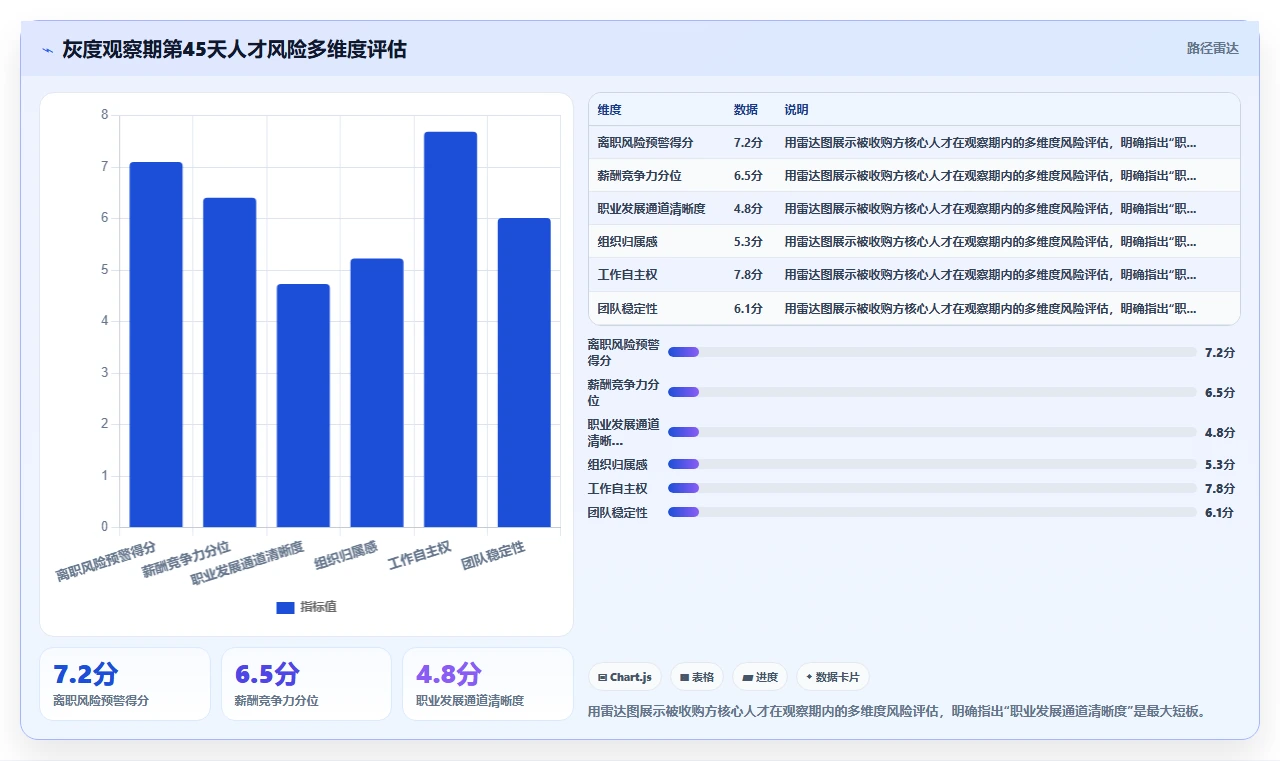Viewport: 1280px width, 761px height.
Task: Click the 7.8分 value beside the 工作自主权 progress bar
Action: coord(1220,488)
